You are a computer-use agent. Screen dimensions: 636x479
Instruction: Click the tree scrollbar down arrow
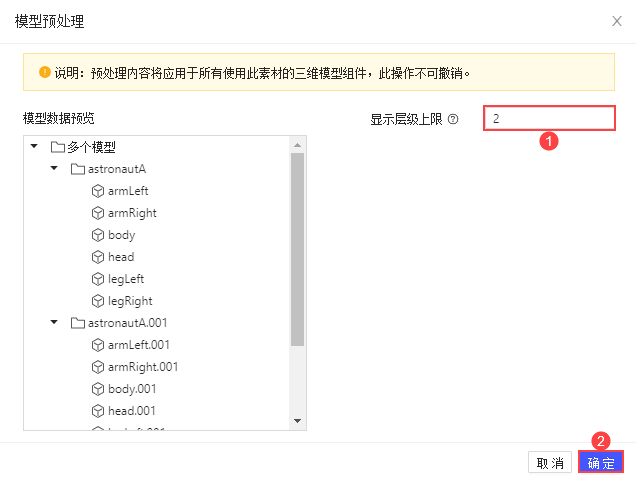[x=297, y=421]
